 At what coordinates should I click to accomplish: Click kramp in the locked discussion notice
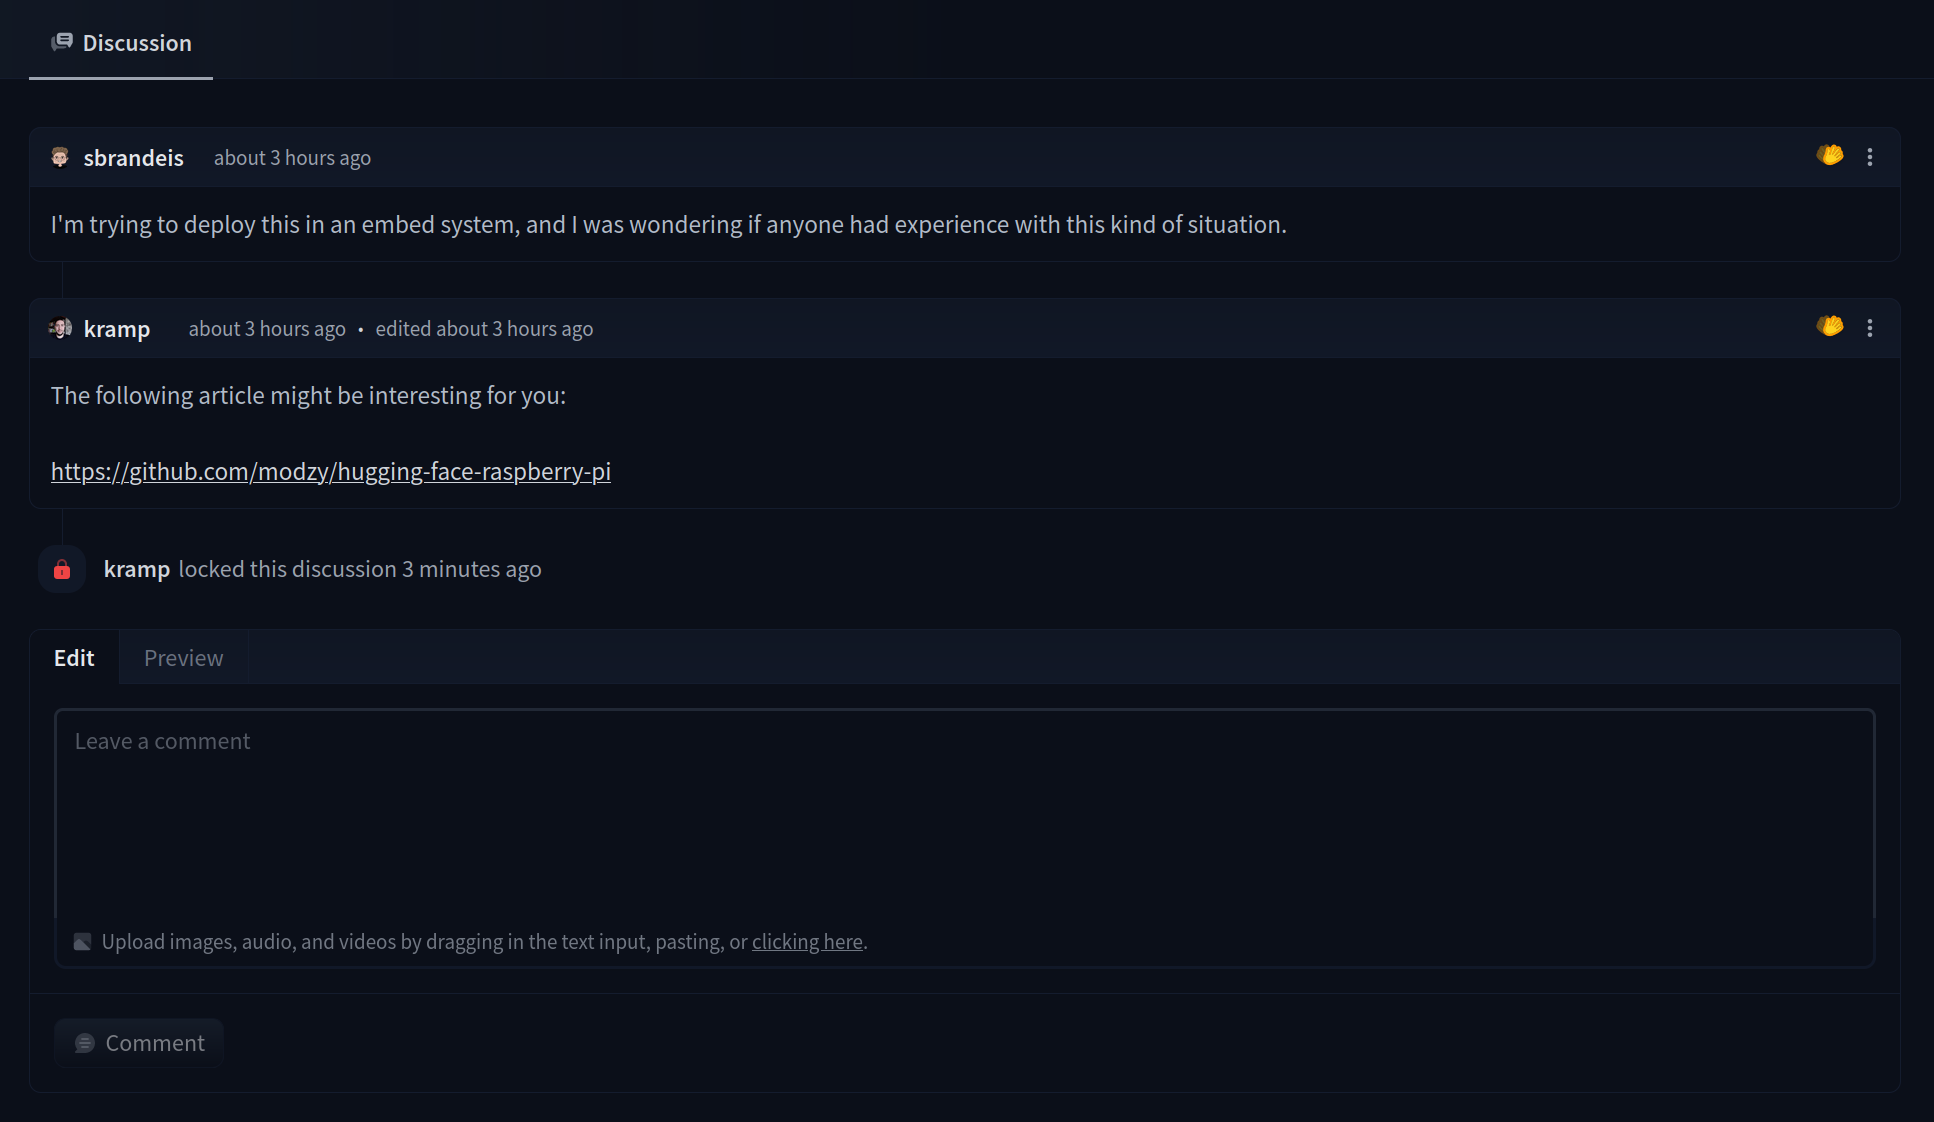coord(137,569)
